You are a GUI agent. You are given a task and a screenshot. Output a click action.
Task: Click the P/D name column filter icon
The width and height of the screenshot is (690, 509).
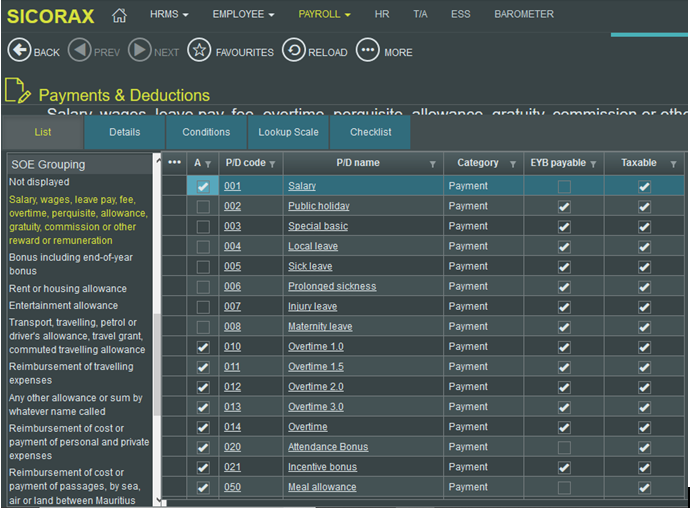pos(433,164)
